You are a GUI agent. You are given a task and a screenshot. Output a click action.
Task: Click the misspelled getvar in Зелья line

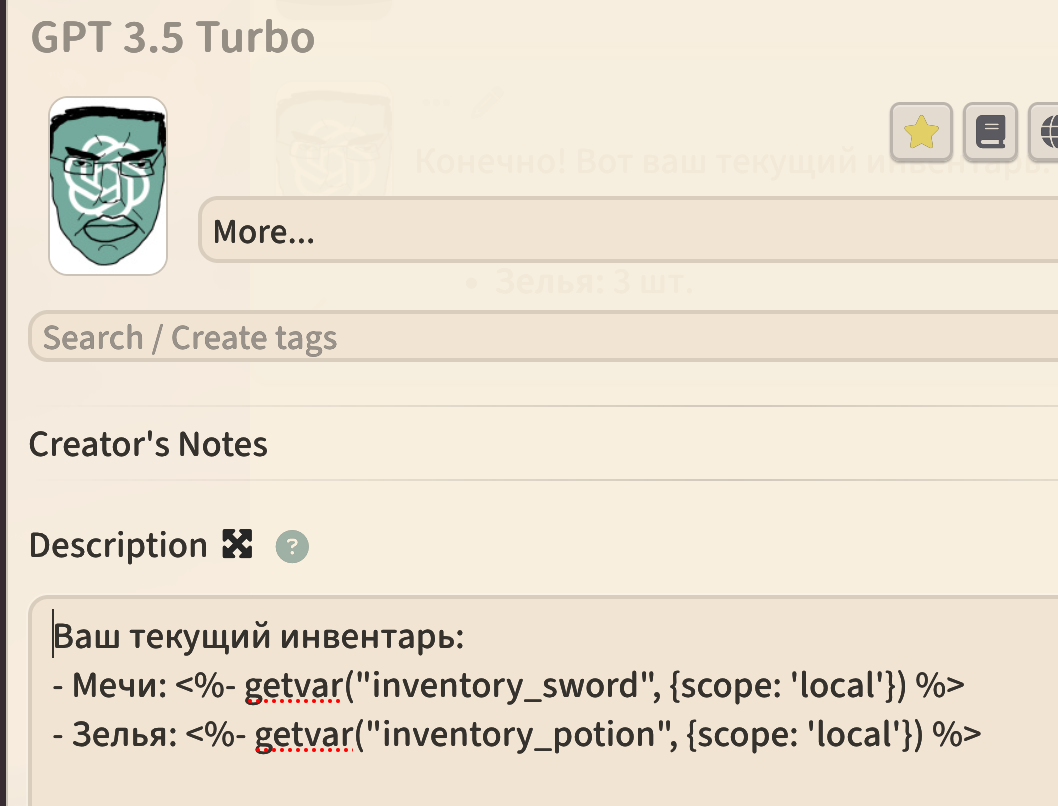[x=304, y=735]
